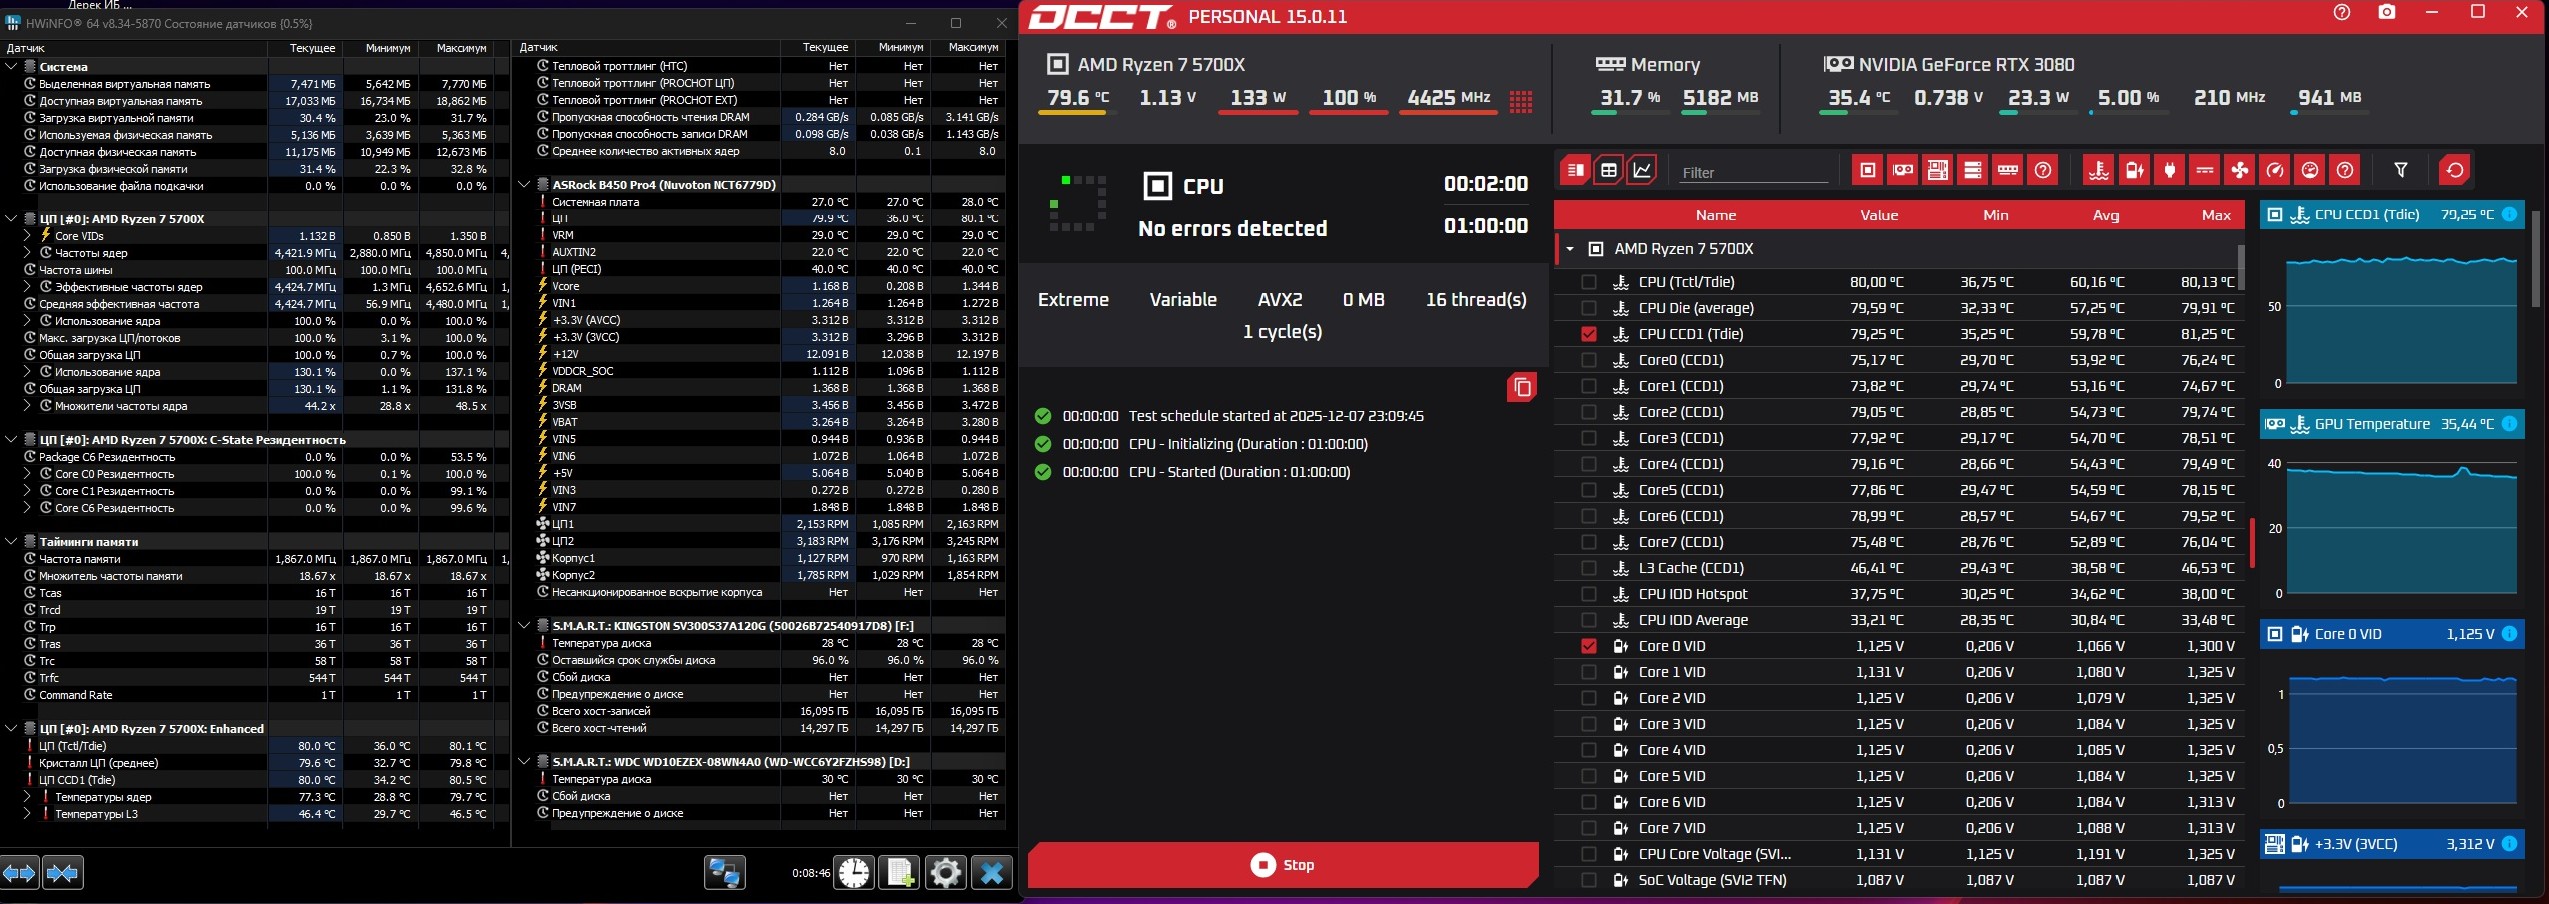Filter OCCT sensors by memory device
This screenshot has width=2549, height=904.
coord(2007,170)
